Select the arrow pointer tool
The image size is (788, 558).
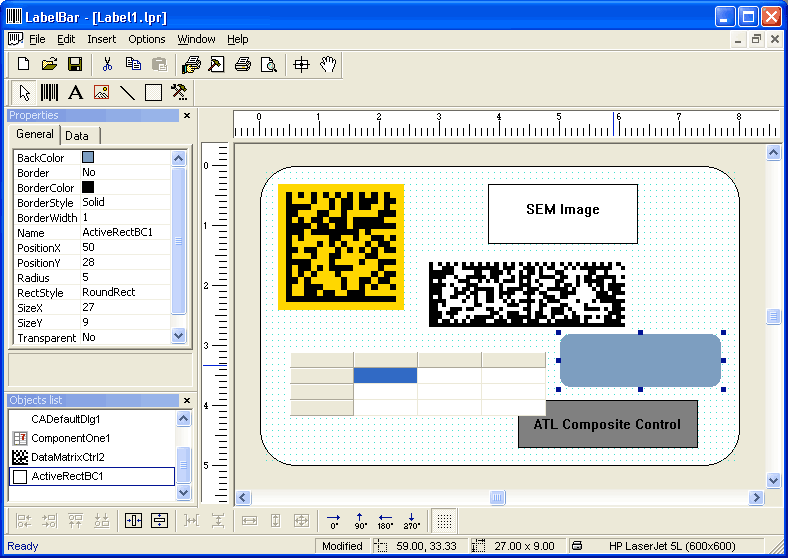click(24, 92)
